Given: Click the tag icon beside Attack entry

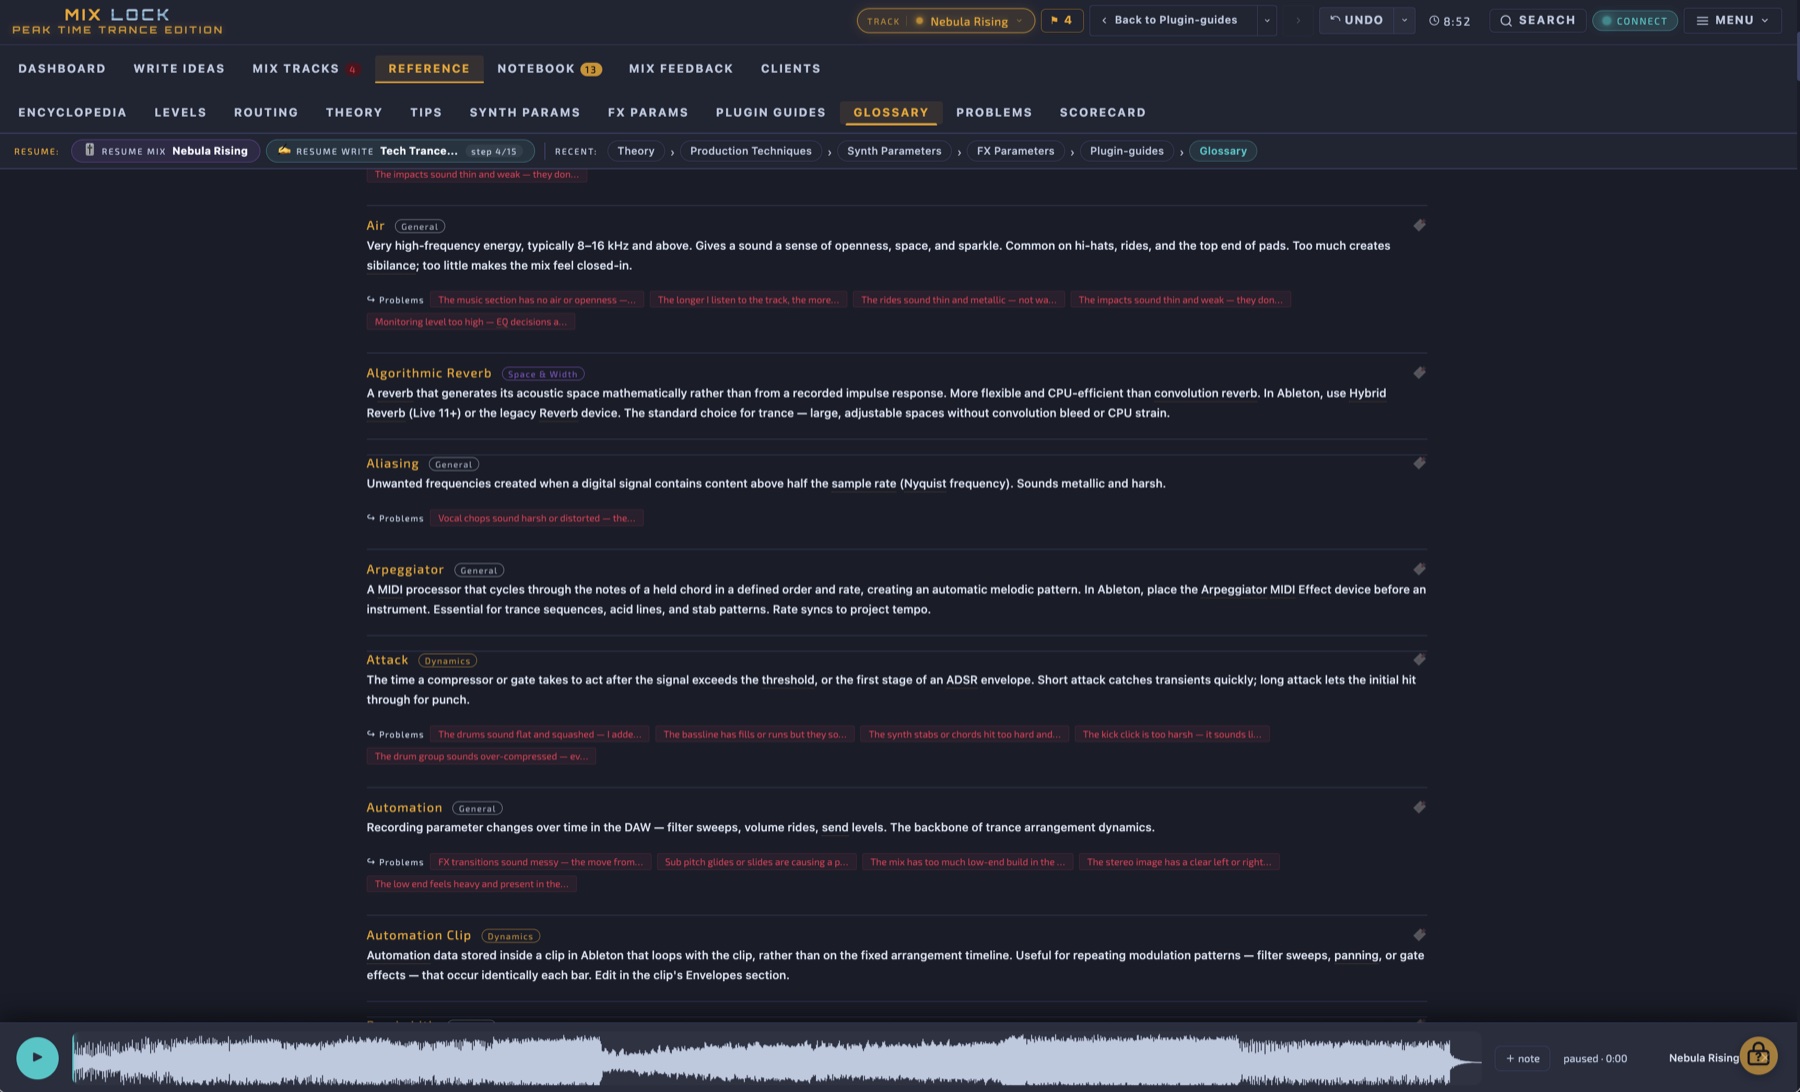Looking at the screenshot, I should [x=1419, y=660].
